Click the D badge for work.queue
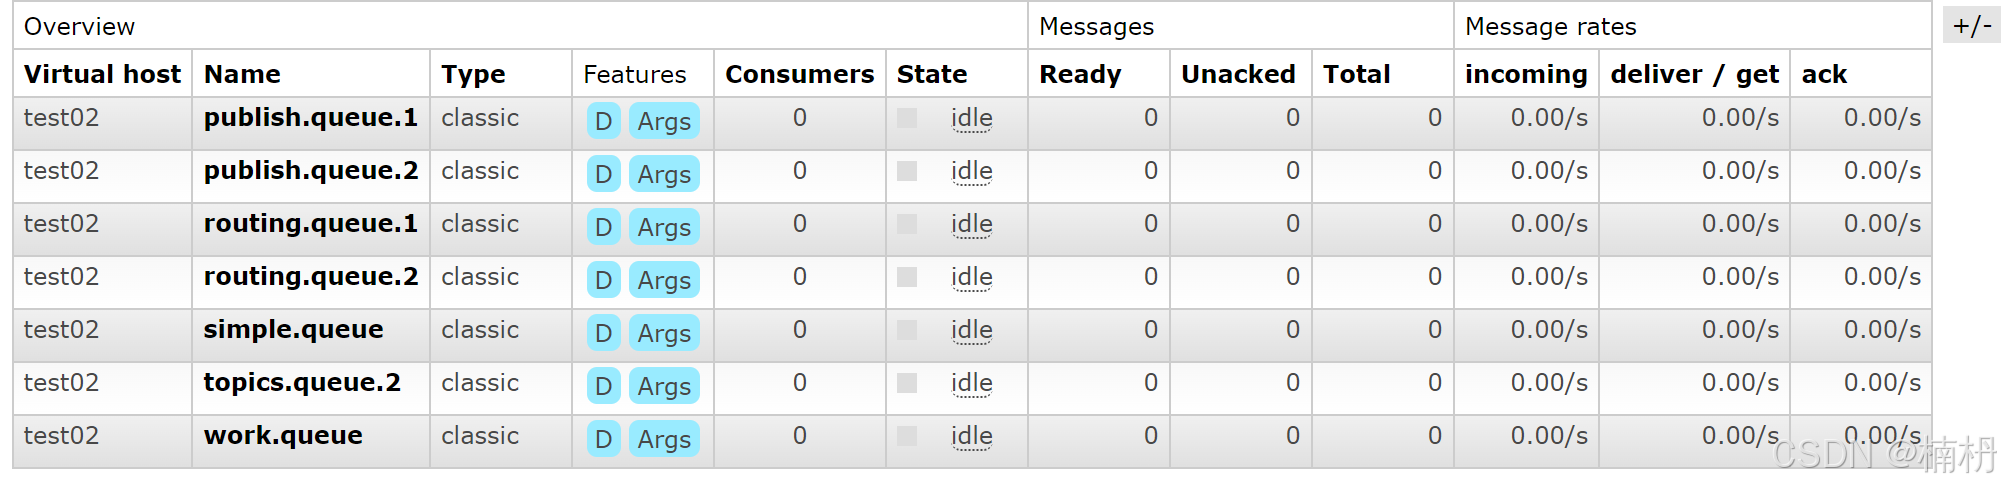 click(603, 440)
